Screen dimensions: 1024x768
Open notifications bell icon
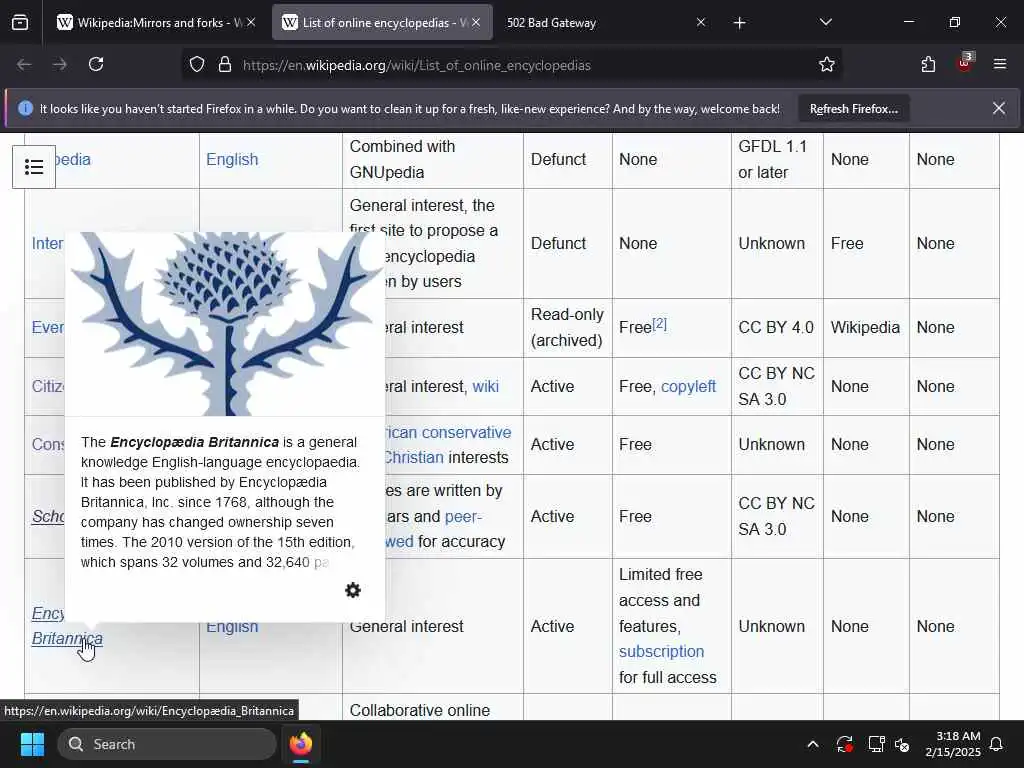coord(997,744)
